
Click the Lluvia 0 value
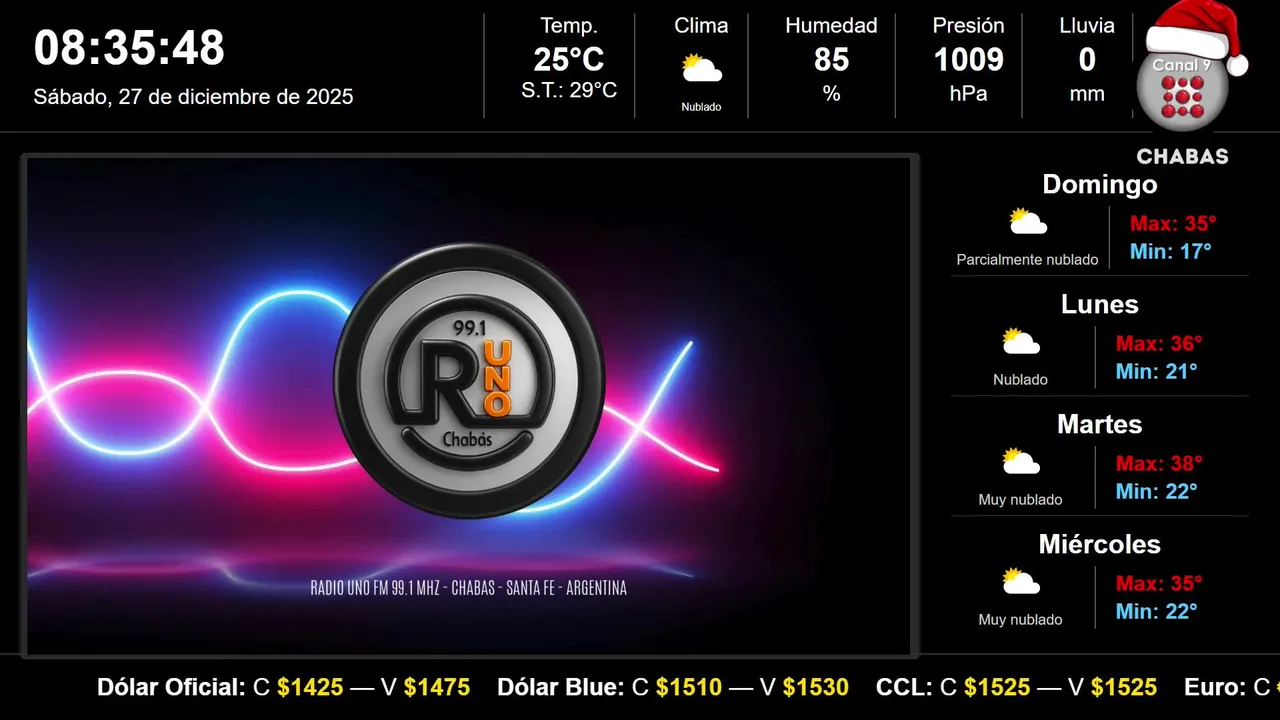(1087, 60)
